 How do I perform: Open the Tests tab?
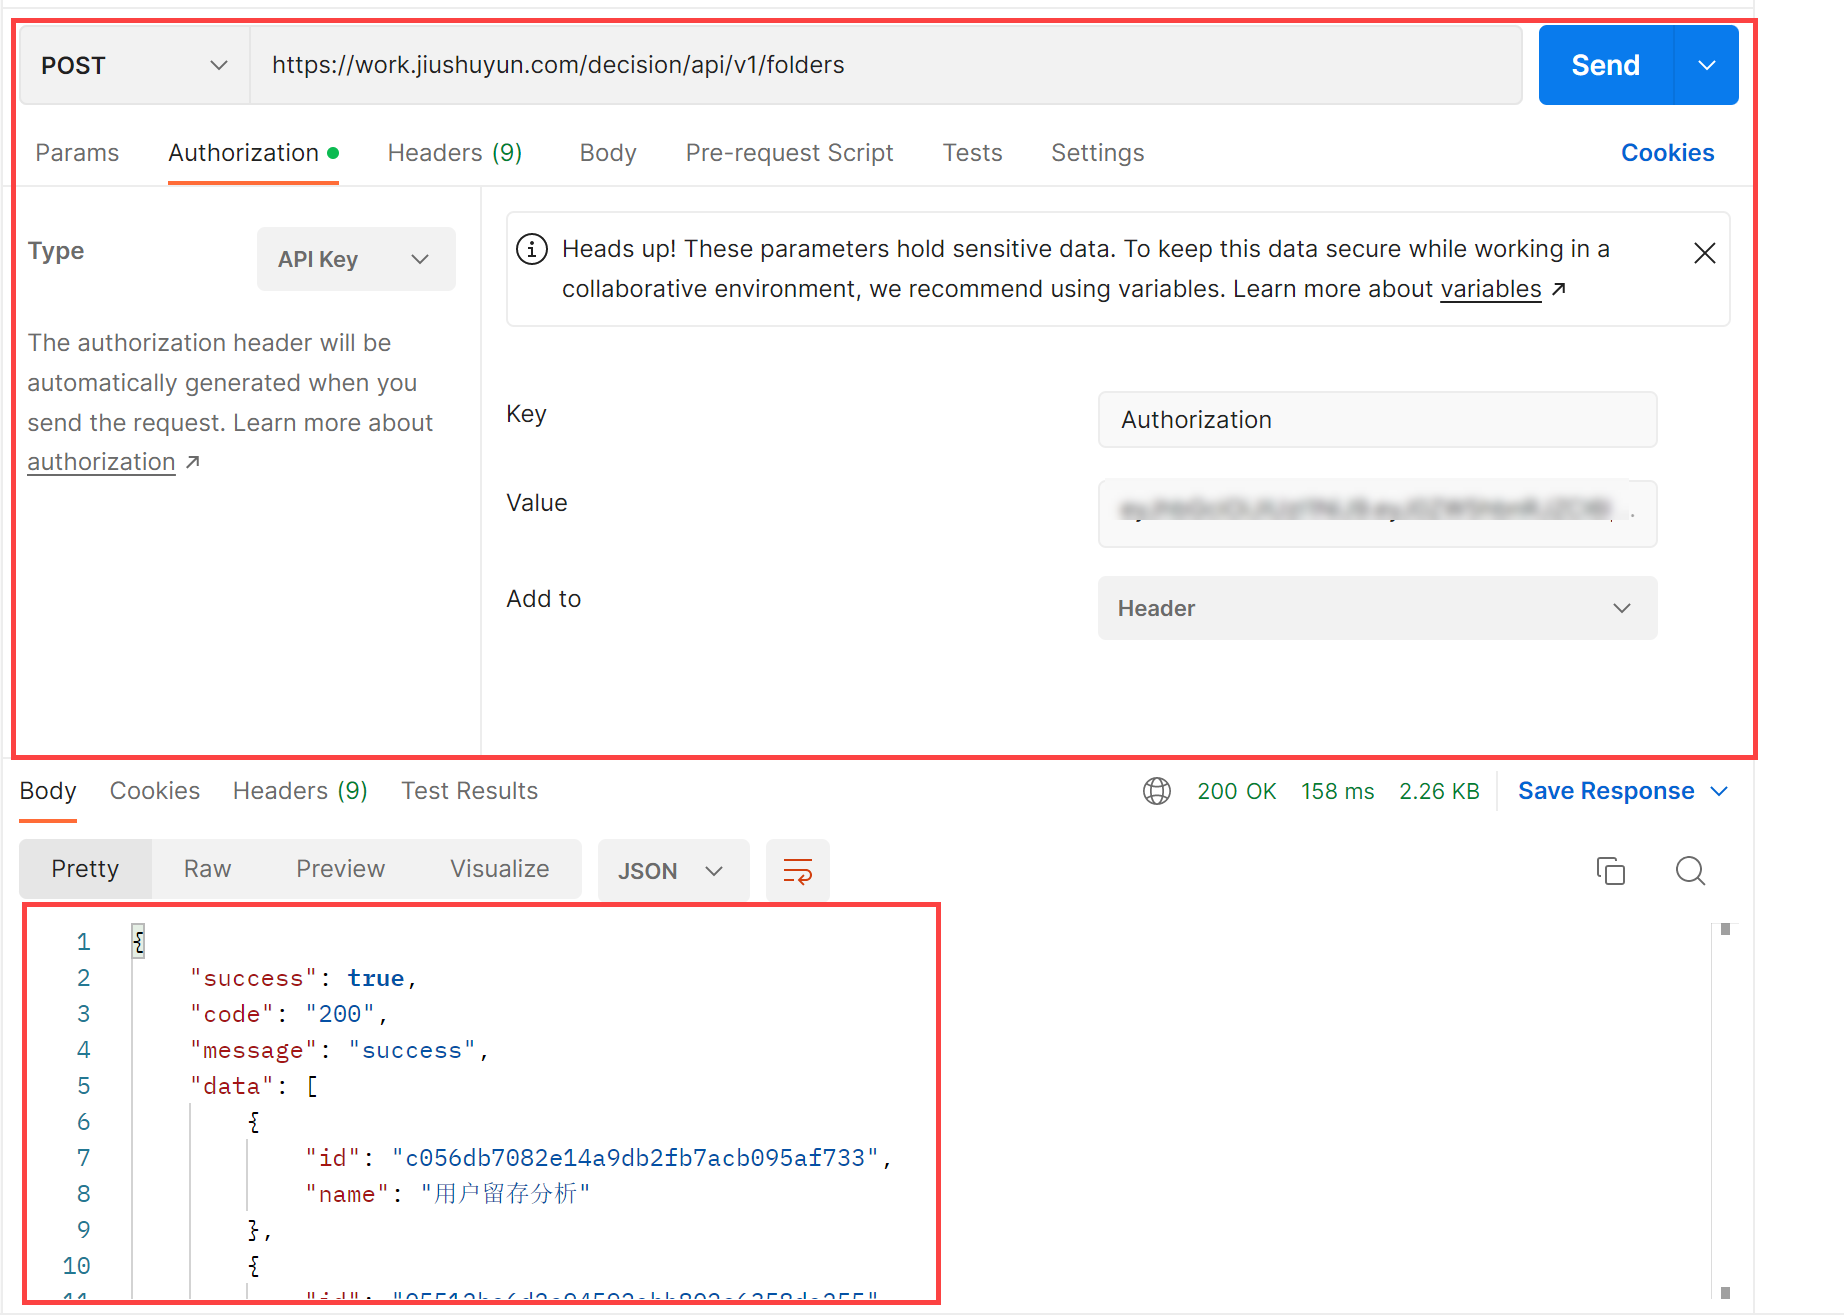point(972,153)
